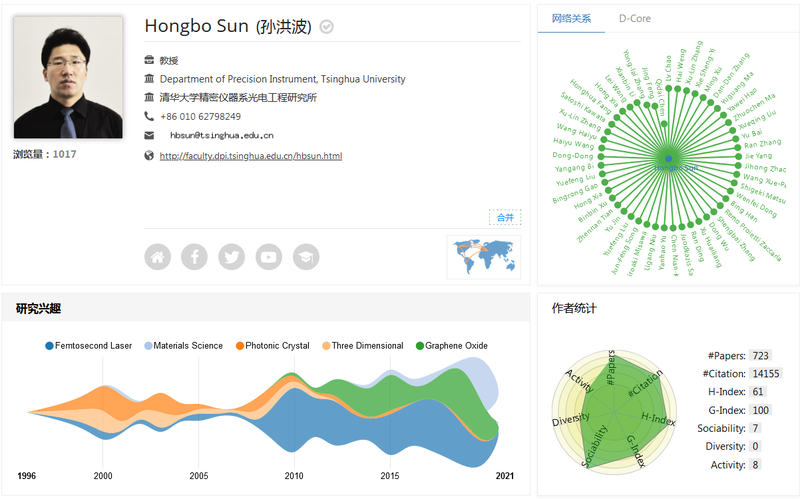
Task: Click the homepage icon in social row
Action: pos(157,257)
